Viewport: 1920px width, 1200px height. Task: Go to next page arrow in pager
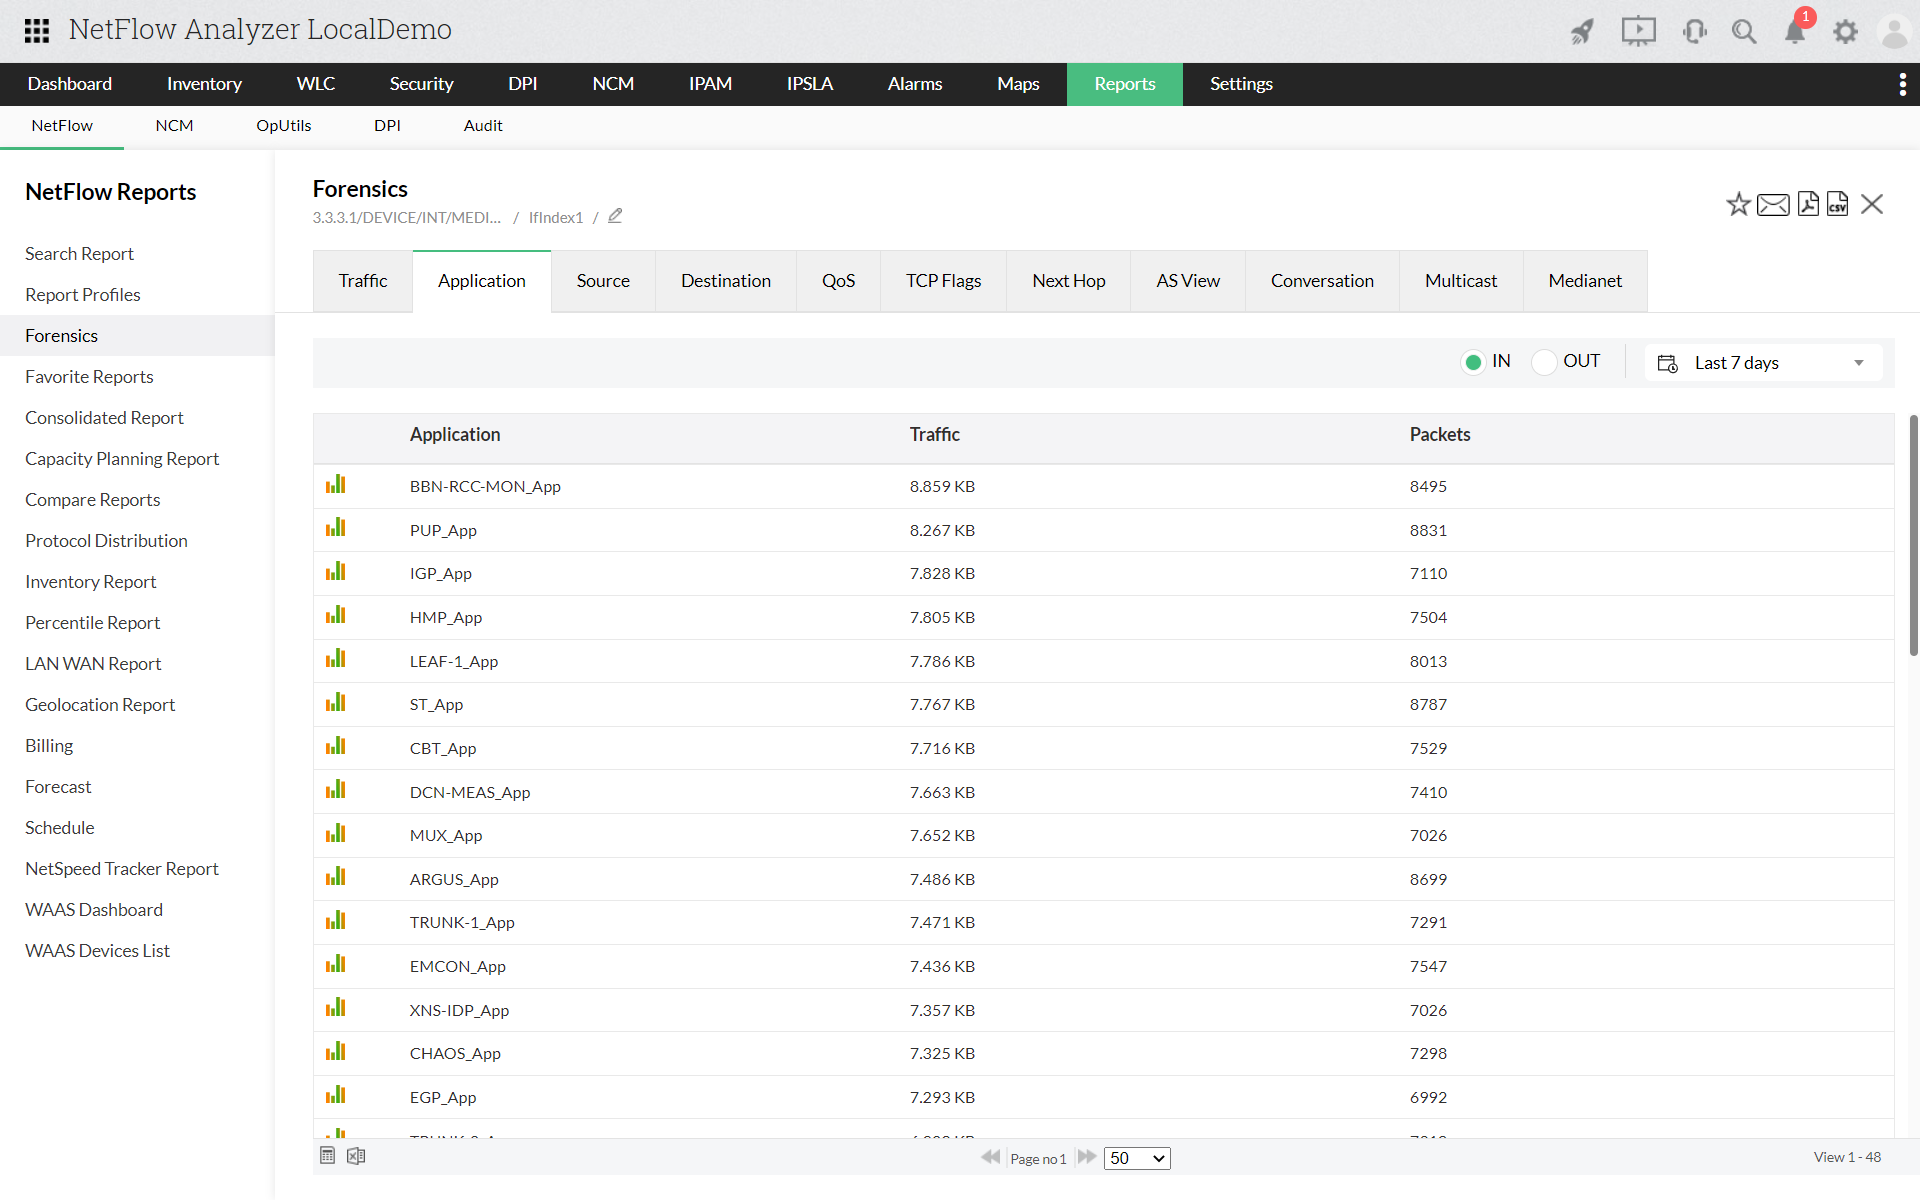pyautogui.click(x=1087, y=1157)
